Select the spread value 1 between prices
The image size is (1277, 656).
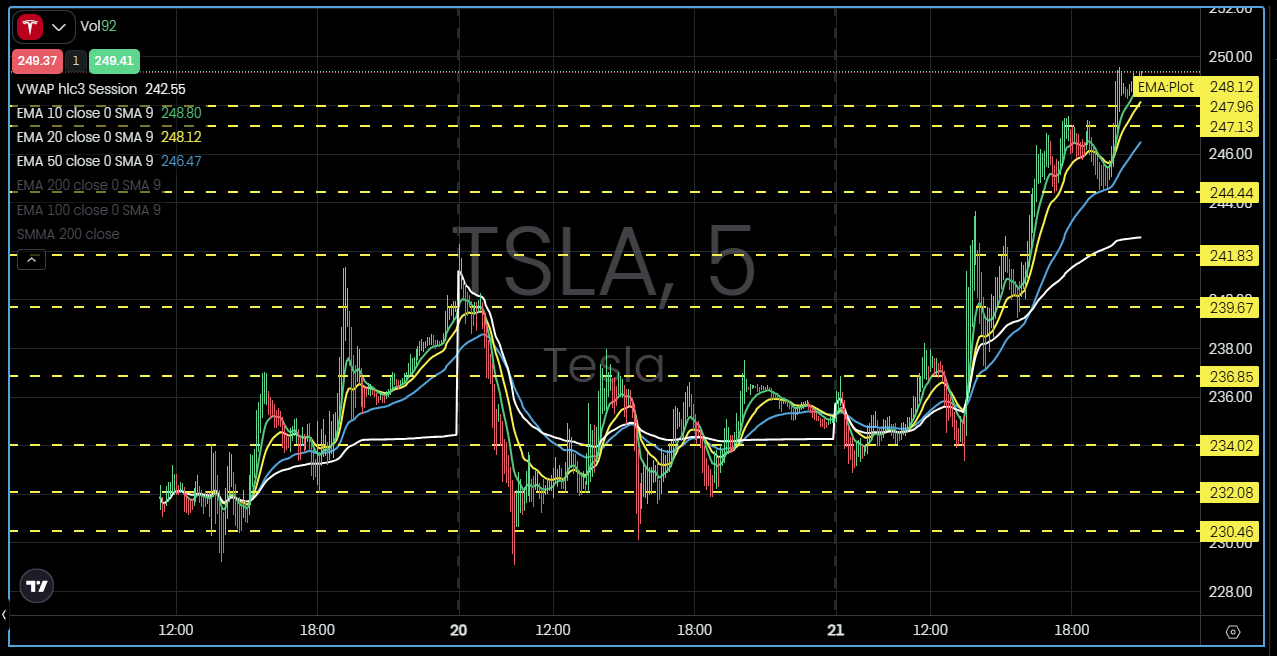[76, 61]
